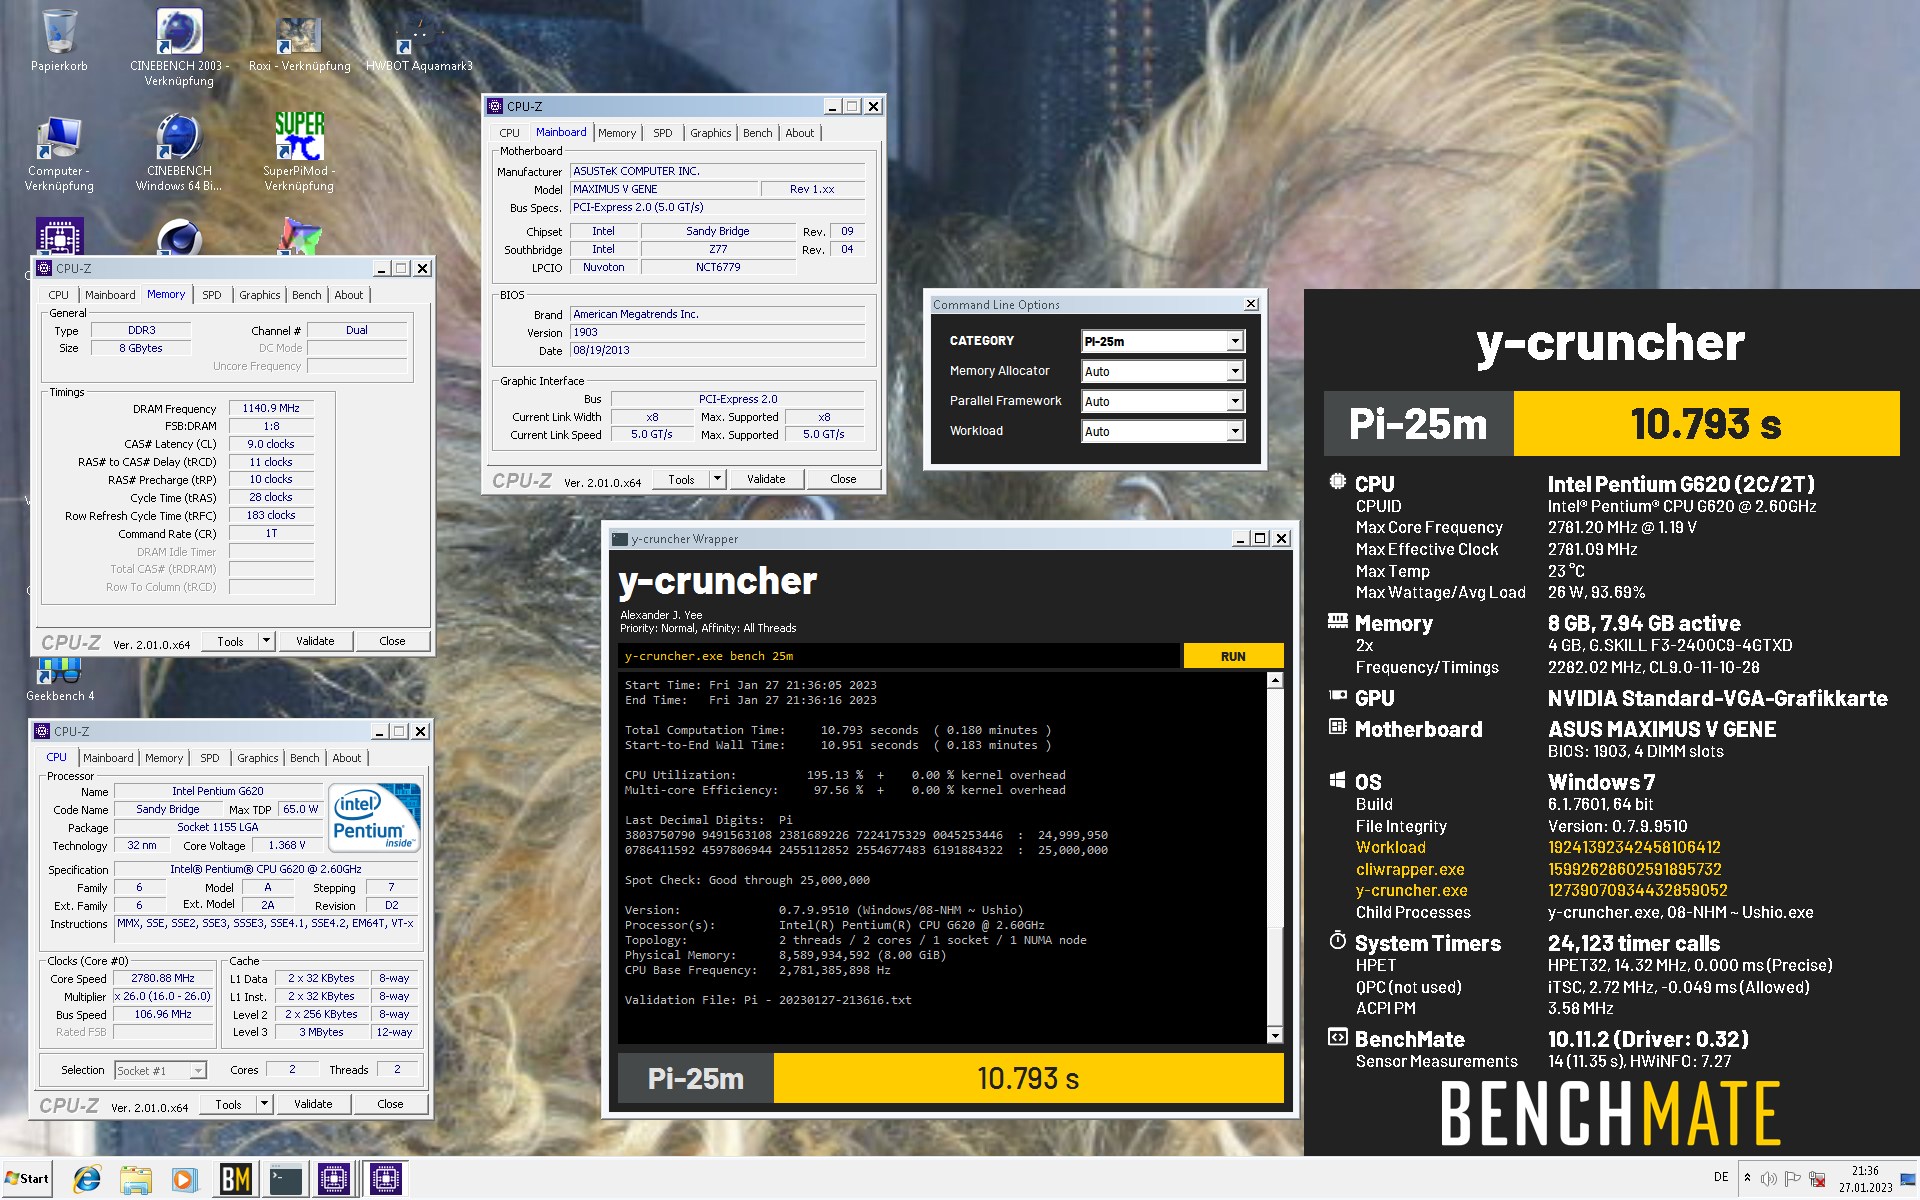Open CATEGORY Pi-25m dropdown

point(1162,341)
